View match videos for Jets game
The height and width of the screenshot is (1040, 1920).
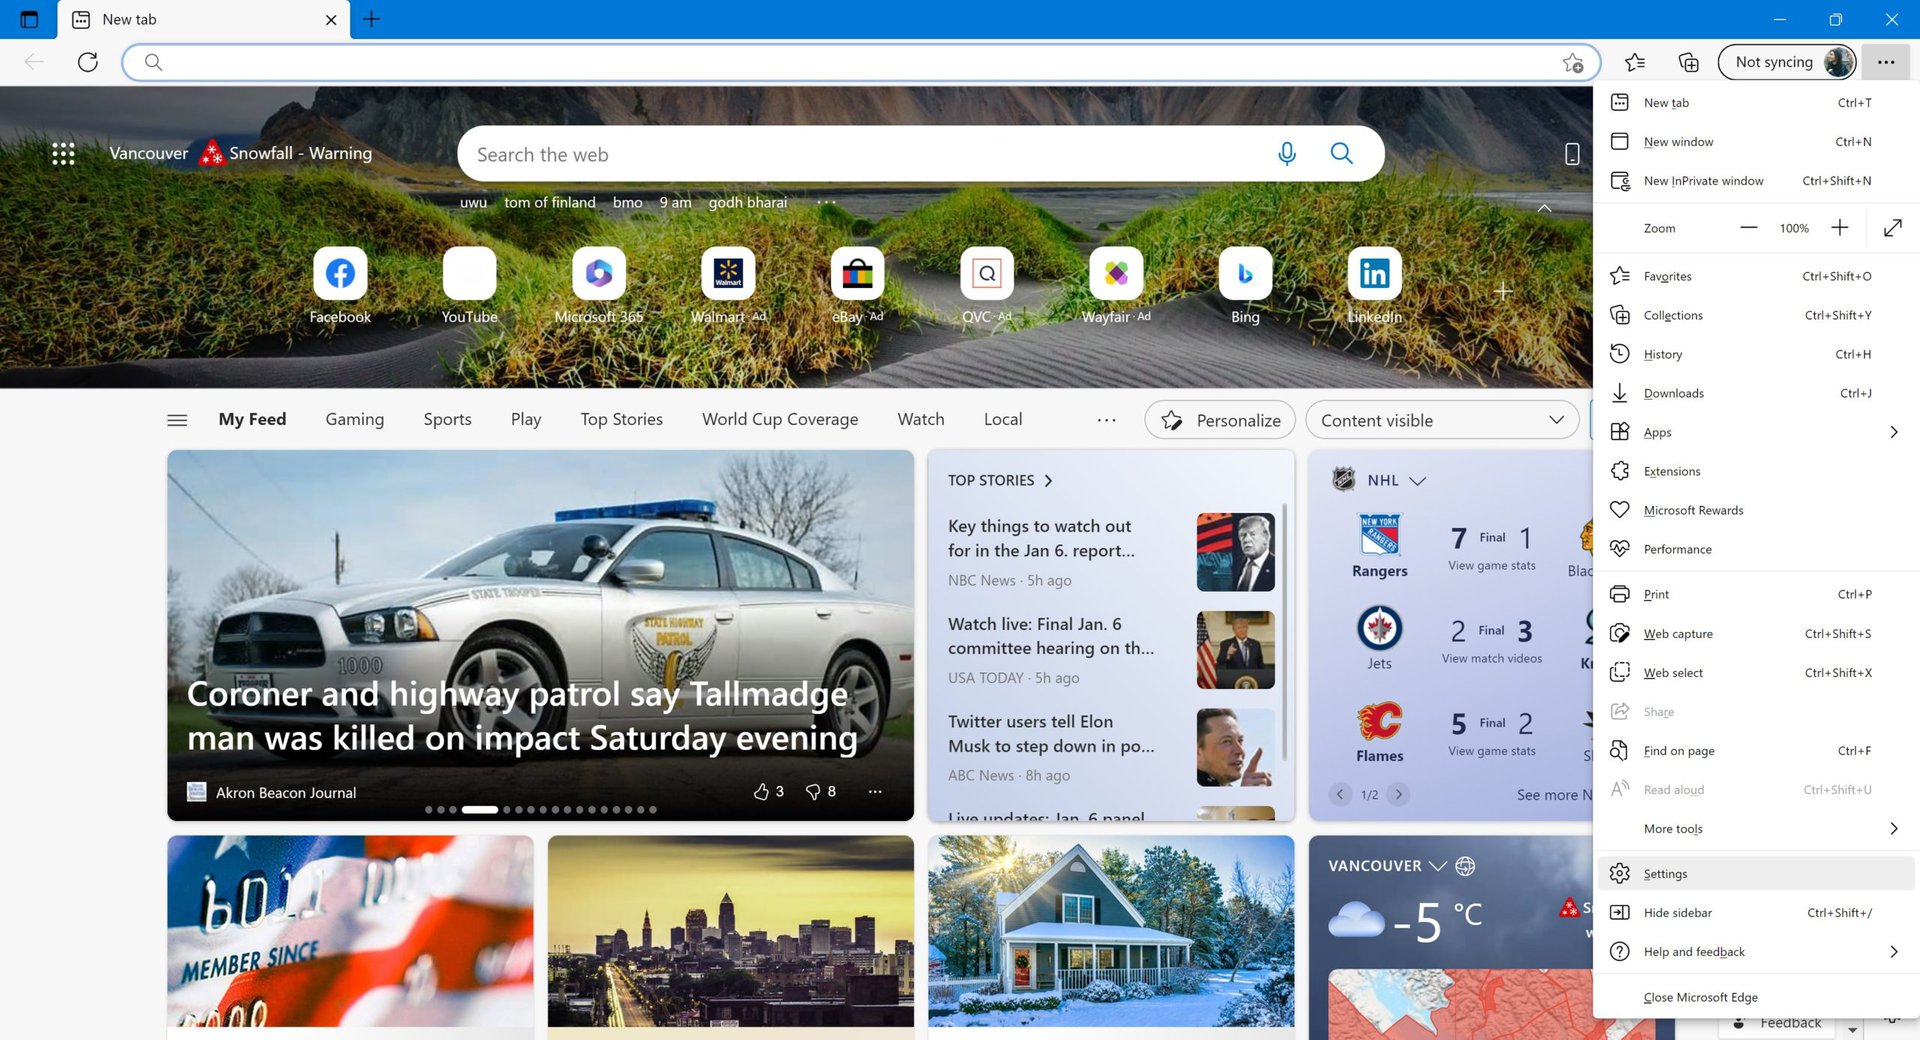point(1492,659)
